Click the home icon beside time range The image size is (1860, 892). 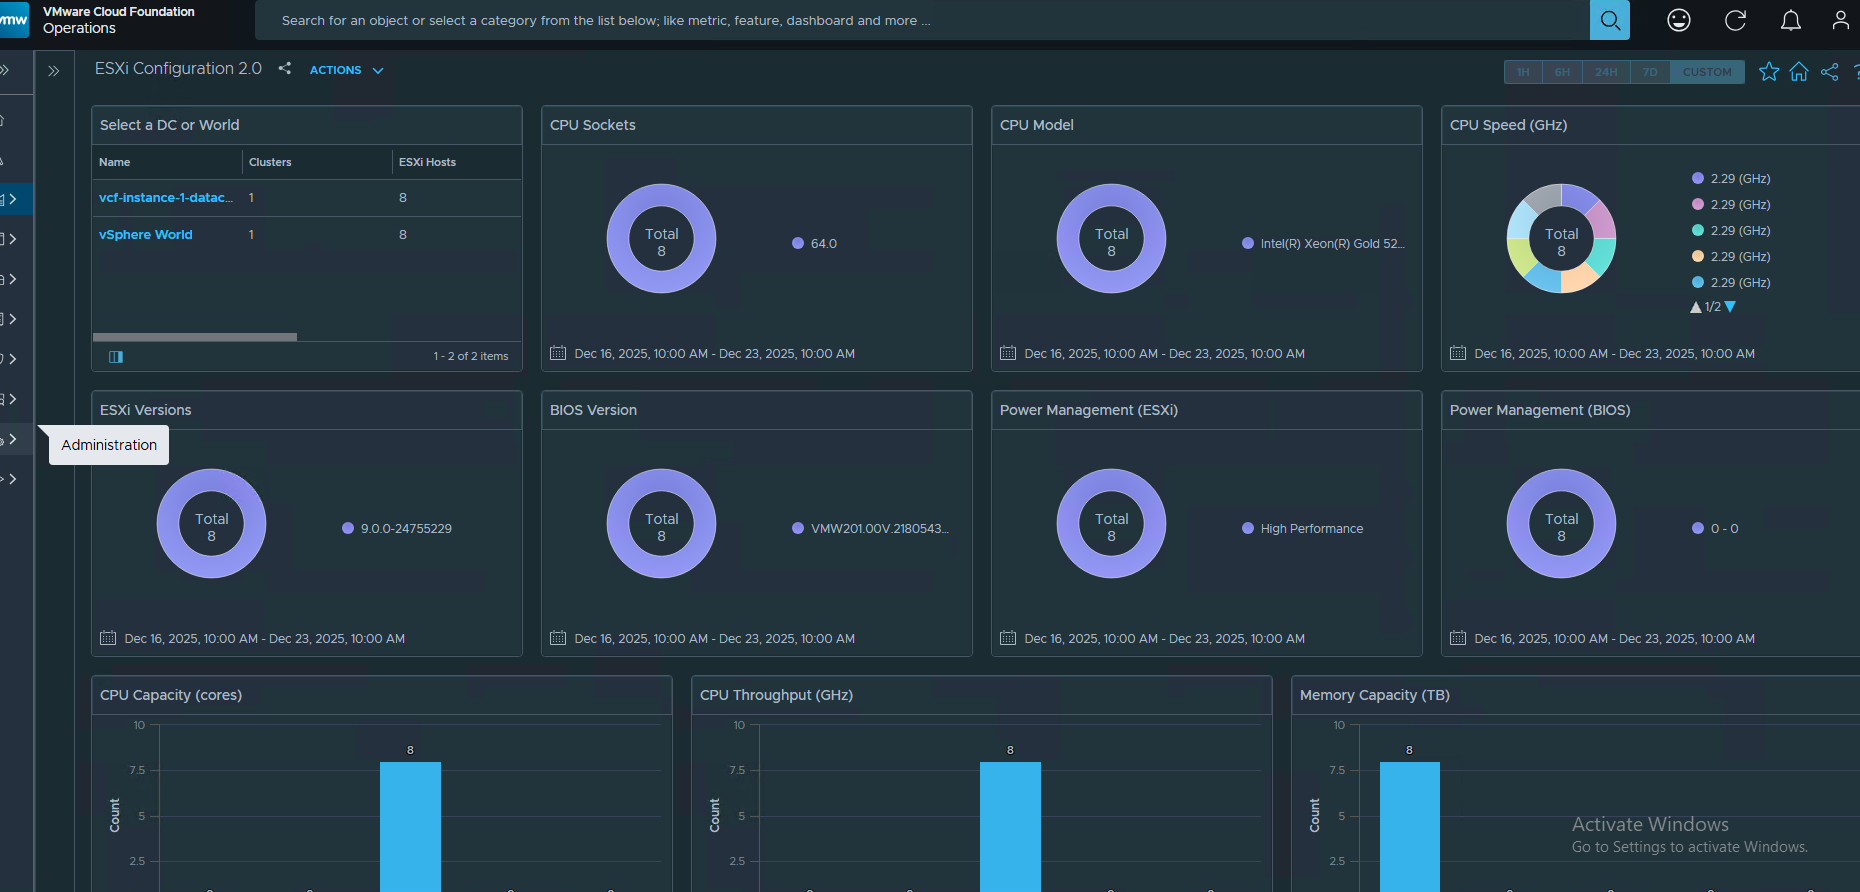(1798, 72)
